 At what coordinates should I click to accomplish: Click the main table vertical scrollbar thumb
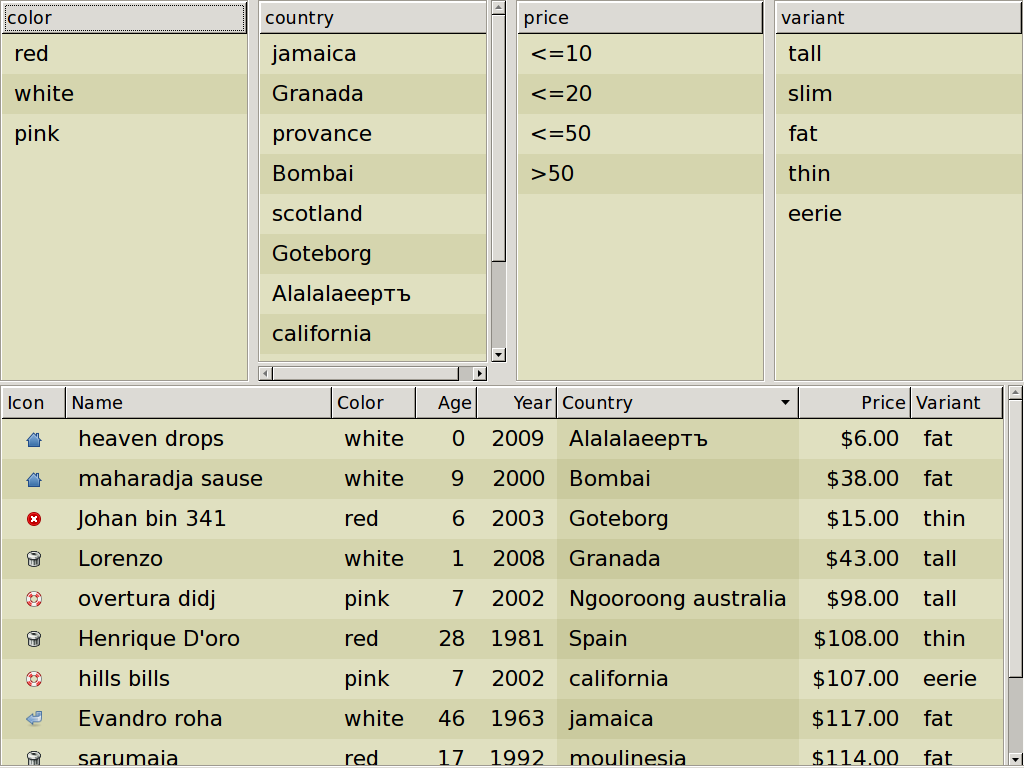[x=1015, y=538]
